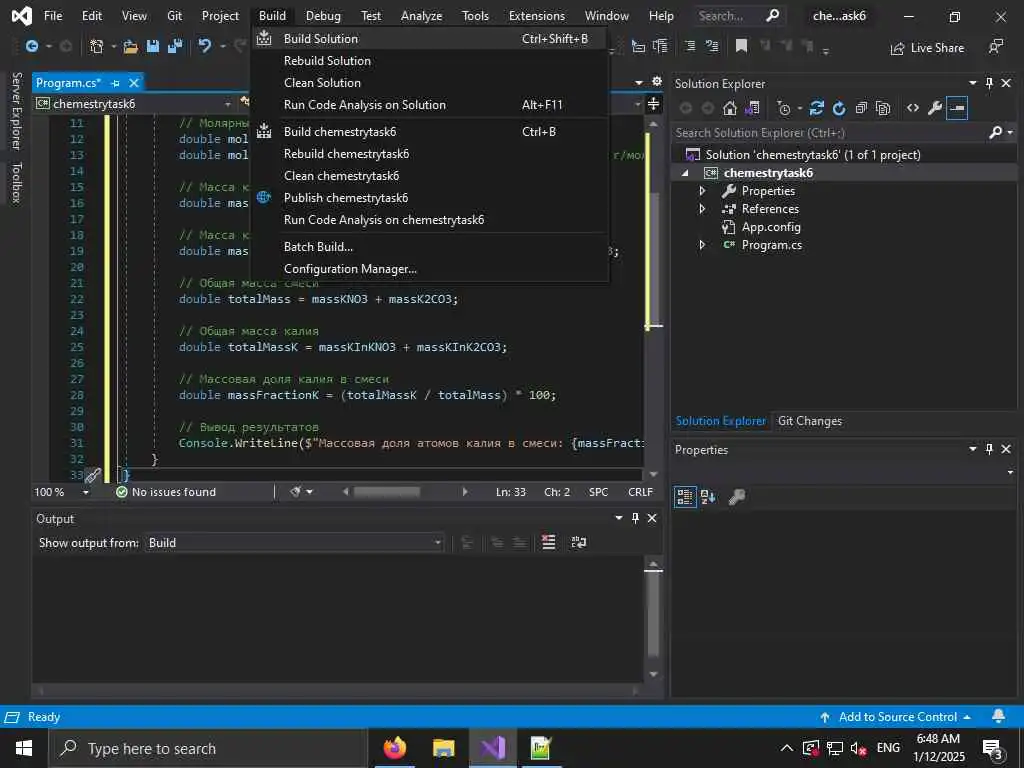Toggle auto-hide pin on Solution Explorer

pyautogui.click(x=989, y=83)
